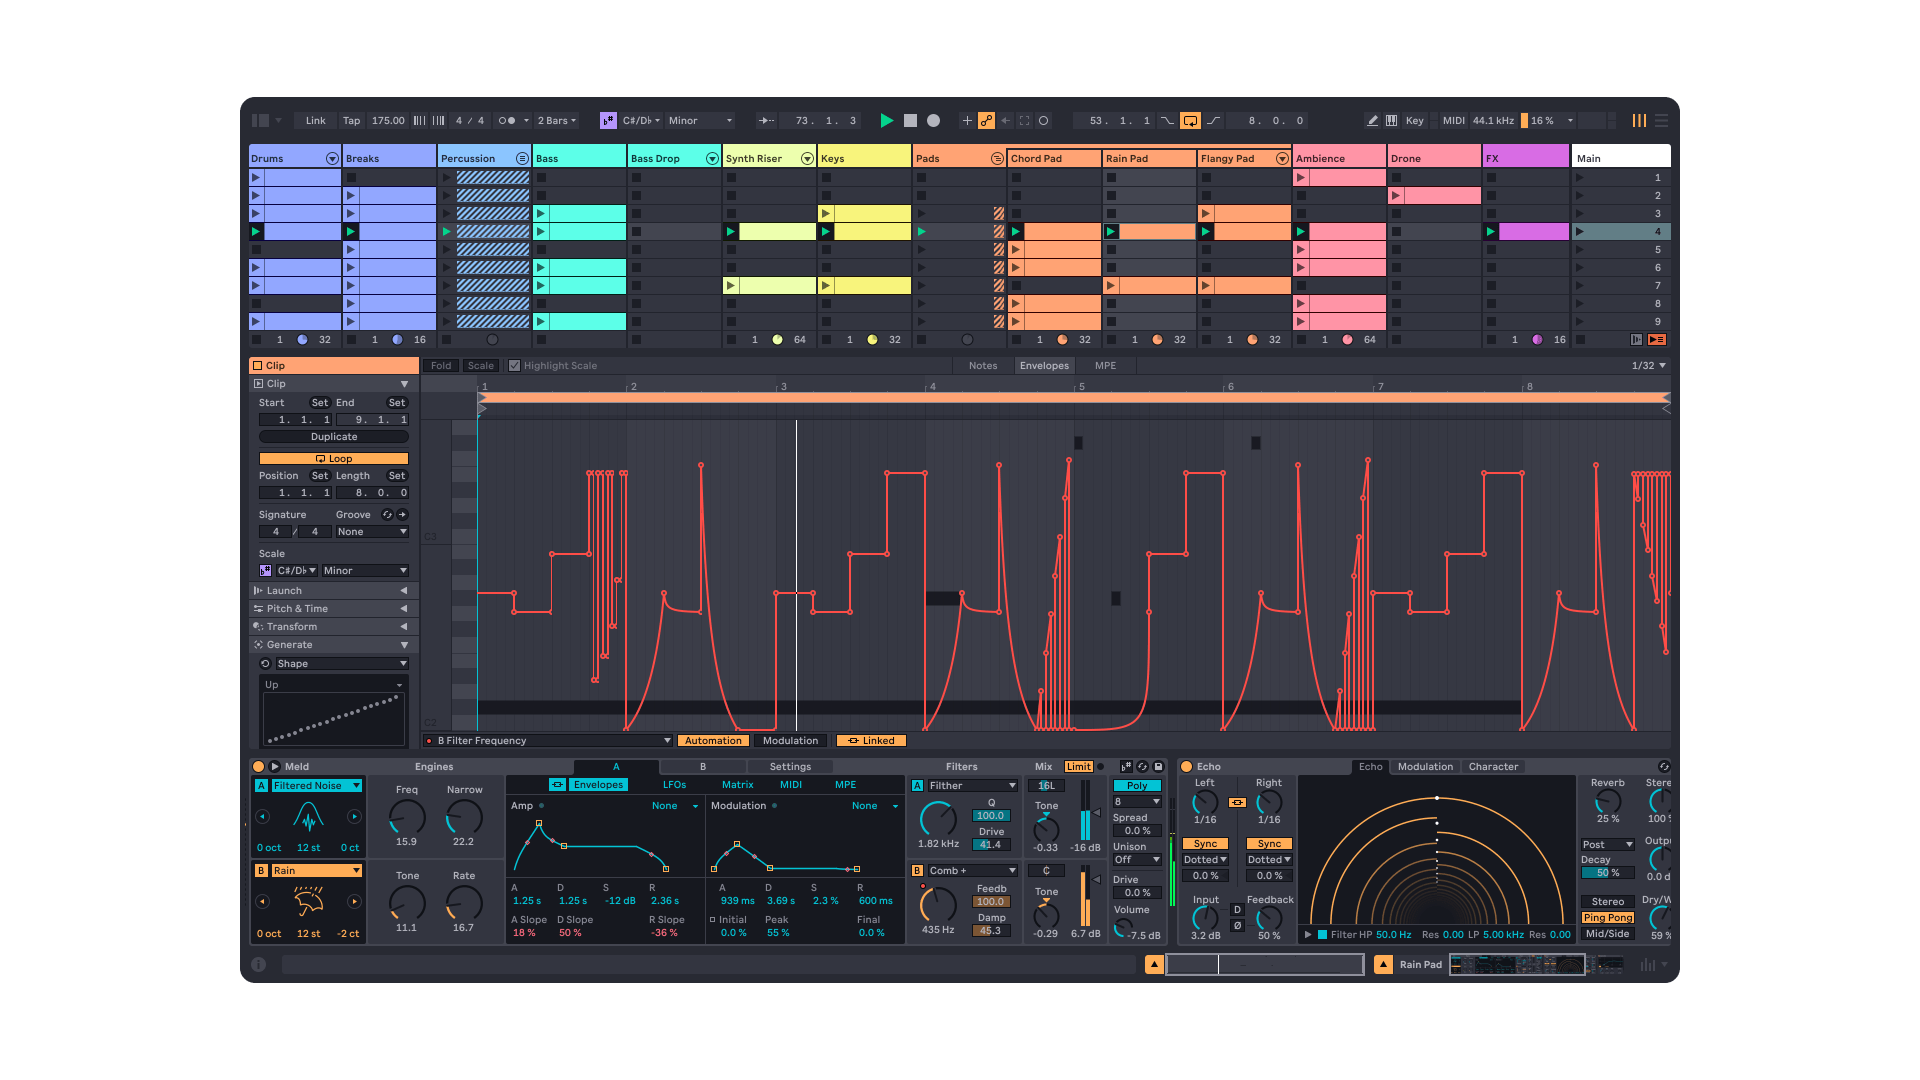Disable the clip Loop toggle

coord(334,458)
